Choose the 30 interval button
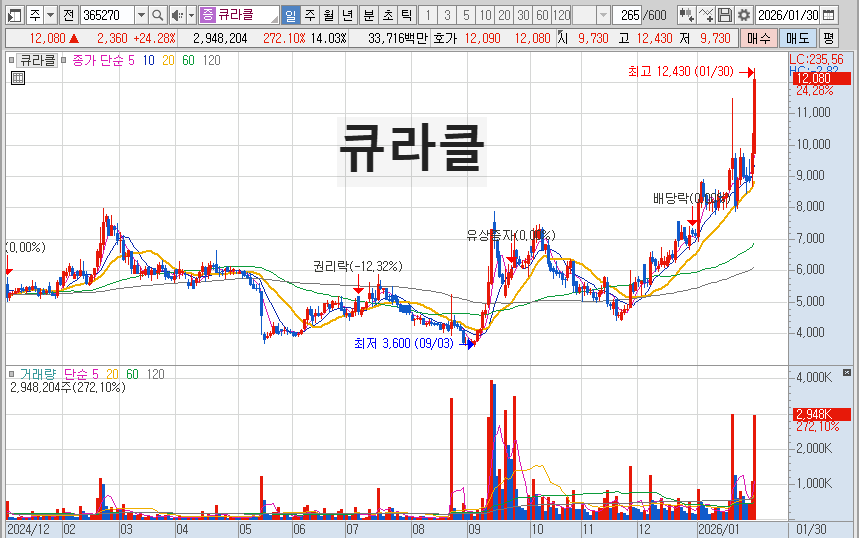The image size is (859, 538). click(x=523, y=15)
